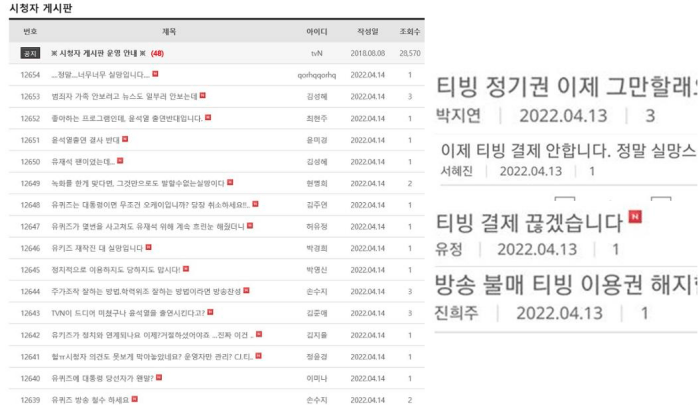Click the N badge beside post 12651 title
Screen dimensions: 700x405
125,139
